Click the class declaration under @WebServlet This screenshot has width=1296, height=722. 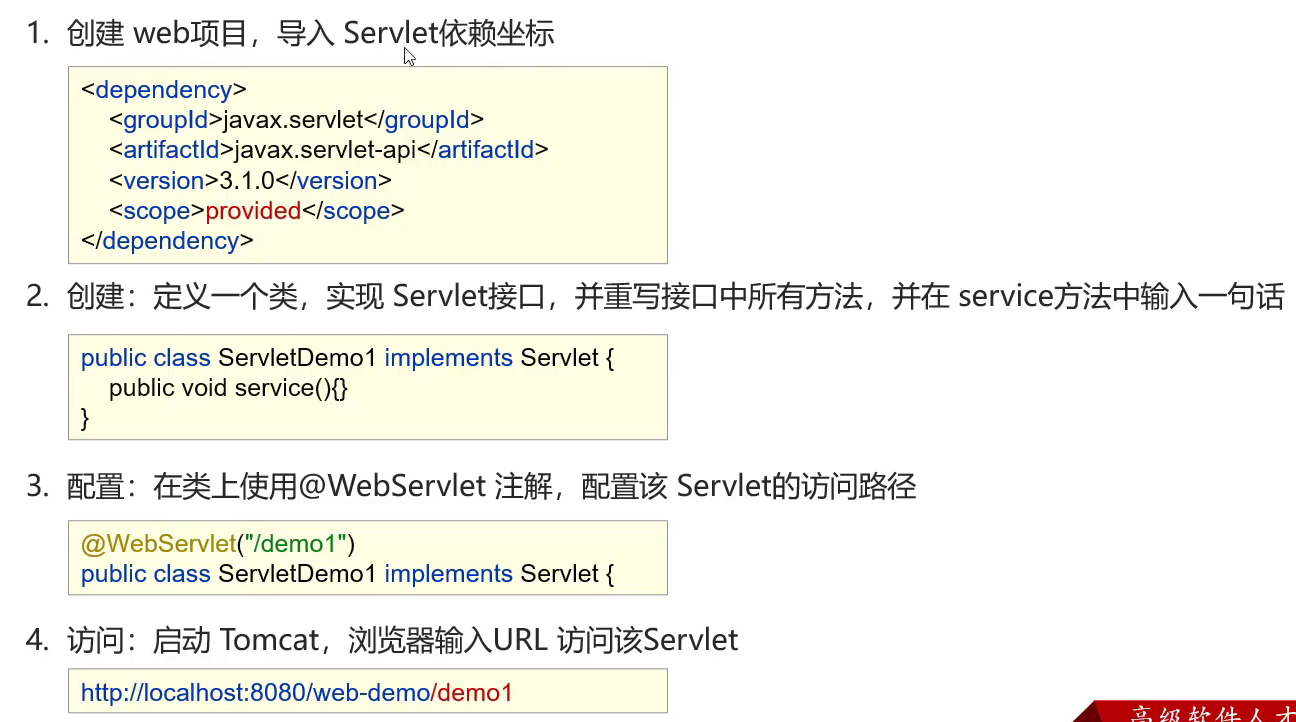(x=347, y=574)
